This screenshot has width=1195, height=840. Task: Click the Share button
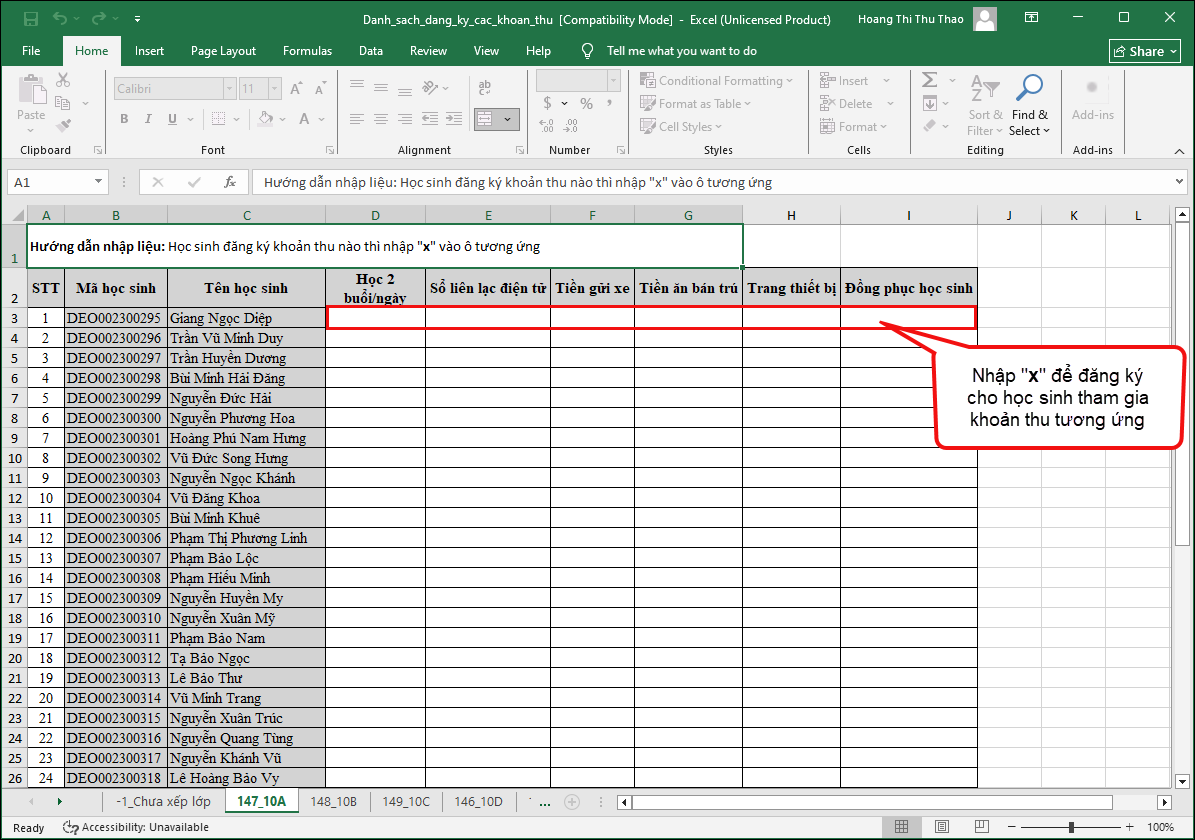point(1144,51)
